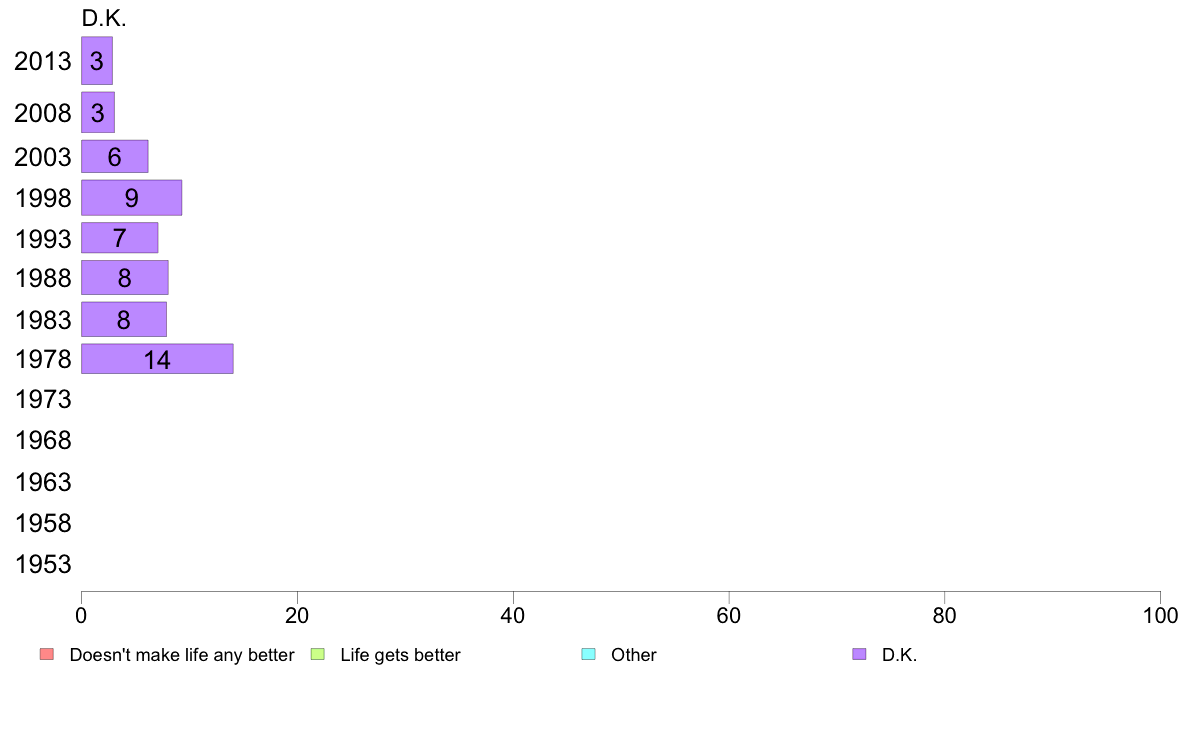Click the 'Doesn't make life any better' label
This screenshot has height=736, width=1188.
182,655
